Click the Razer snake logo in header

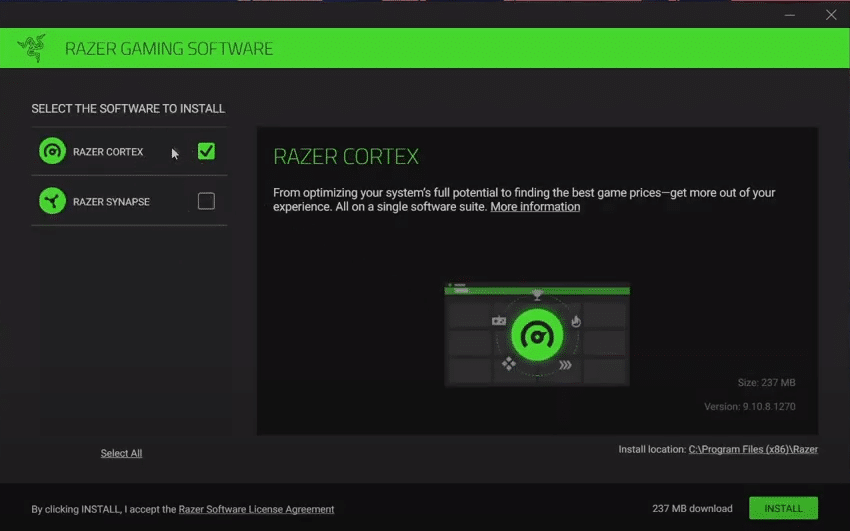point(31,48)
